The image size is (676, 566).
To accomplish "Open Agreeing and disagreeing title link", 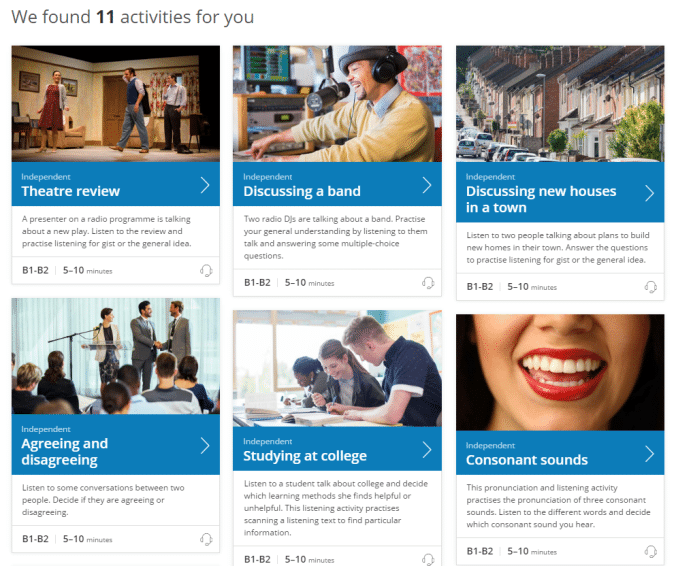I will tap(65, 452).
